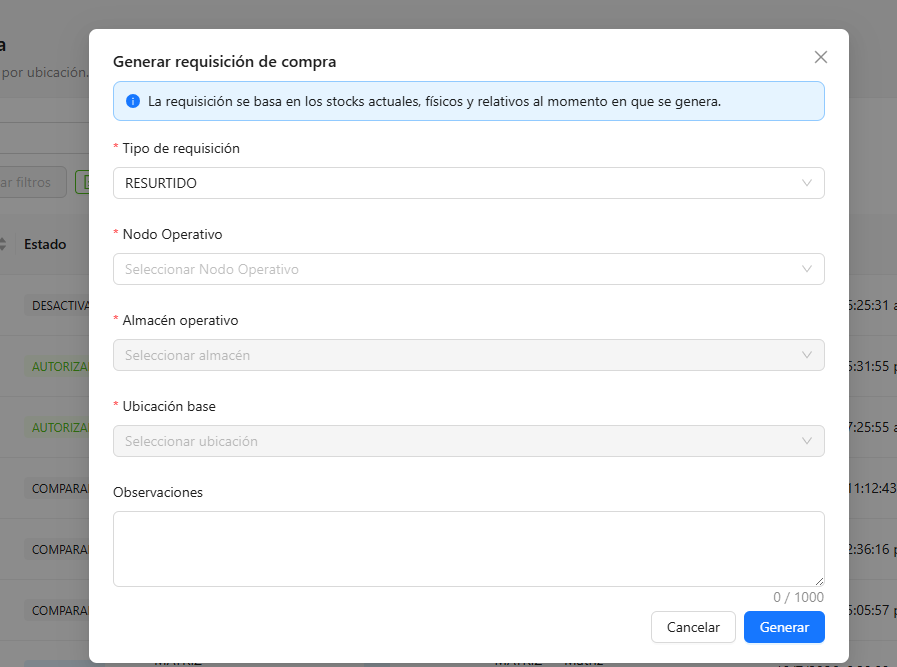Click the Estado column header in background table

point(45,244)
